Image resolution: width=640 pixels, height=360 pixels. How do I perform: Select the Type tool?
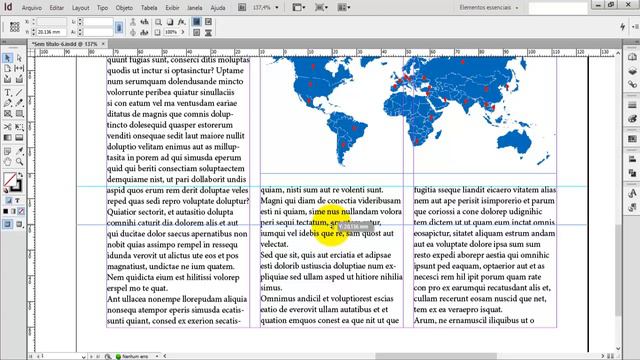click(7, 93)
